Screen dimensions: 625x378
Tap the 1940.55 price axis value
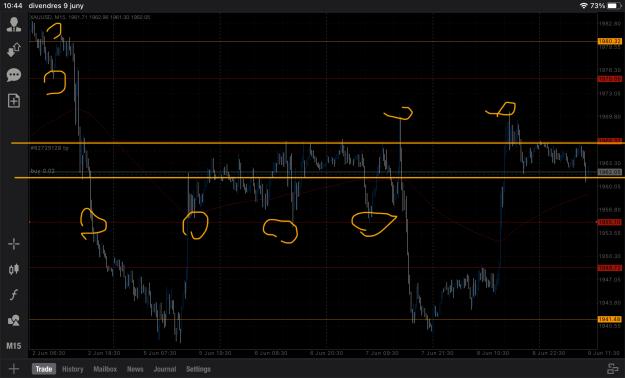tap(609, 326)
